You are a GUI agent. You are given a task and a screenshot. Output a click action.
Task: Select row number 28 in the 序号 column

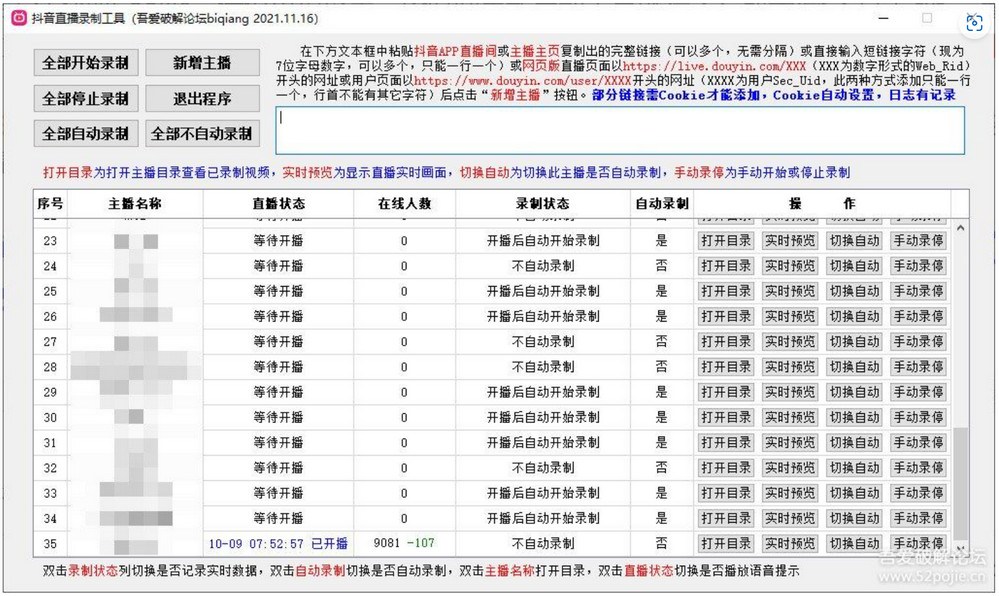click(50, 367)
